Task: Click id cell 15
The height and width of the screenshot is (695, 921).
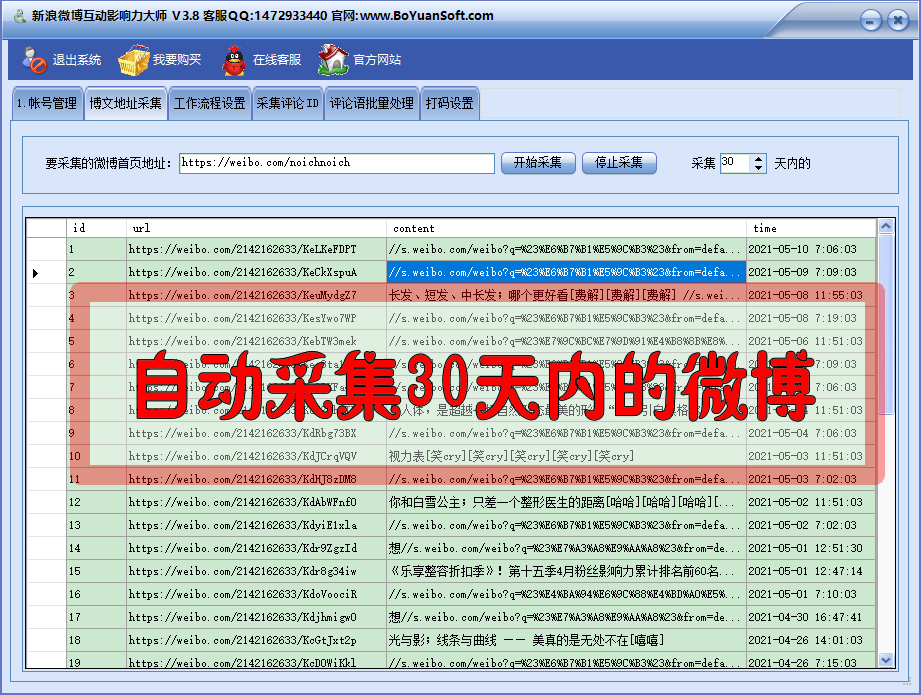Action: [x=96, y=571]
